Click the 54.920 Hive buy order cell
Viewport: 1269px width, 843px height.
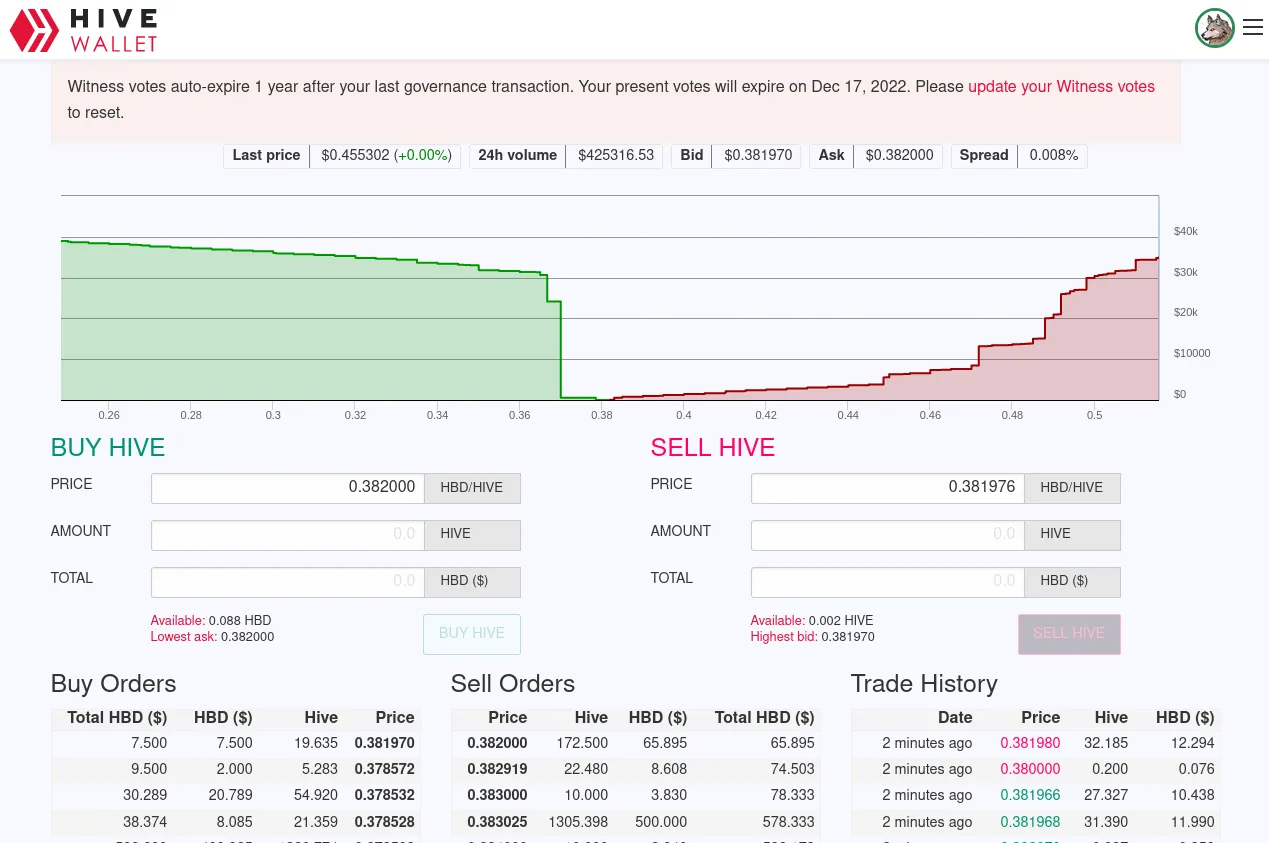[x=316, y=795]
